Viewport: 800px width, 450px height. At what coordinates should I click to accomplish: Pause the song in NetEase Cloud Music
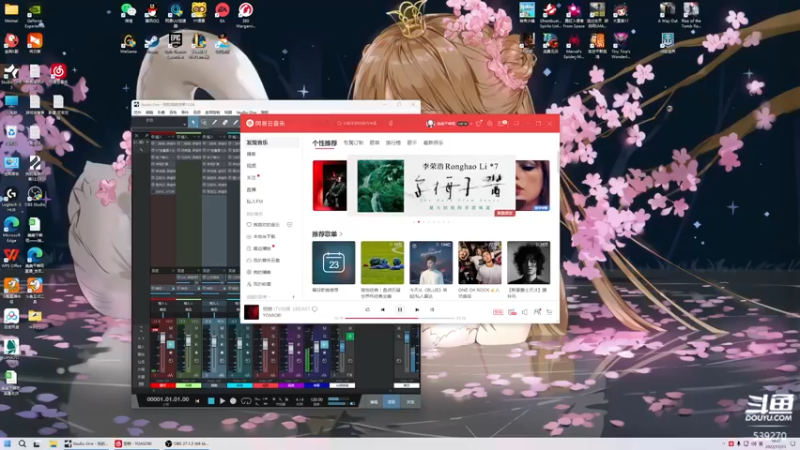399,309
